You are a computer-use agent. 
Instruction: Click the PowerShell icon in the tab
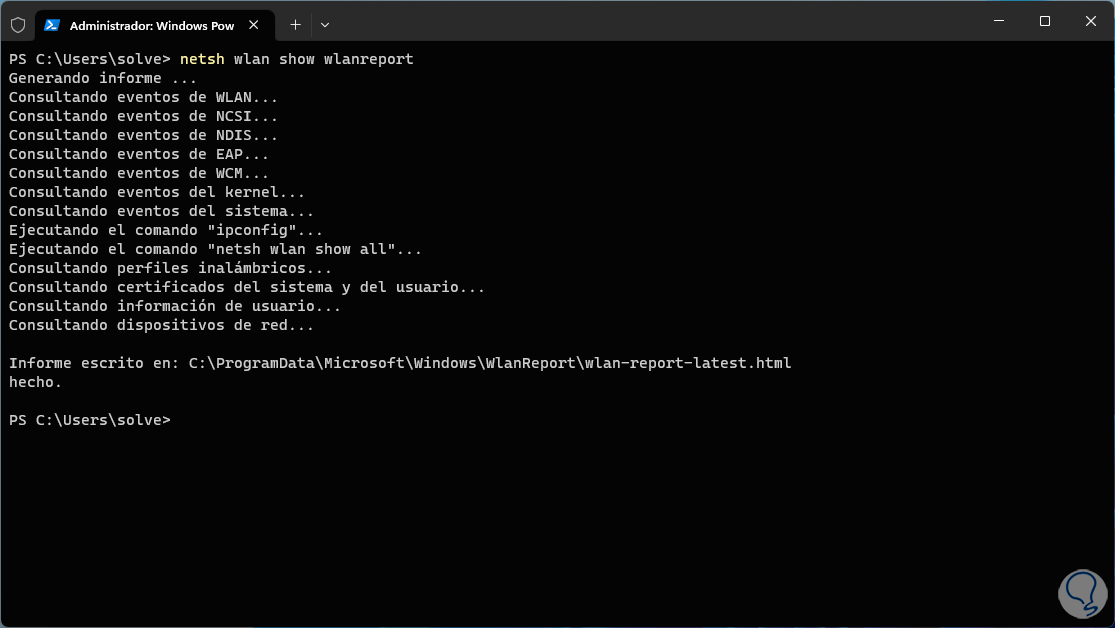[x=52, y=25]
